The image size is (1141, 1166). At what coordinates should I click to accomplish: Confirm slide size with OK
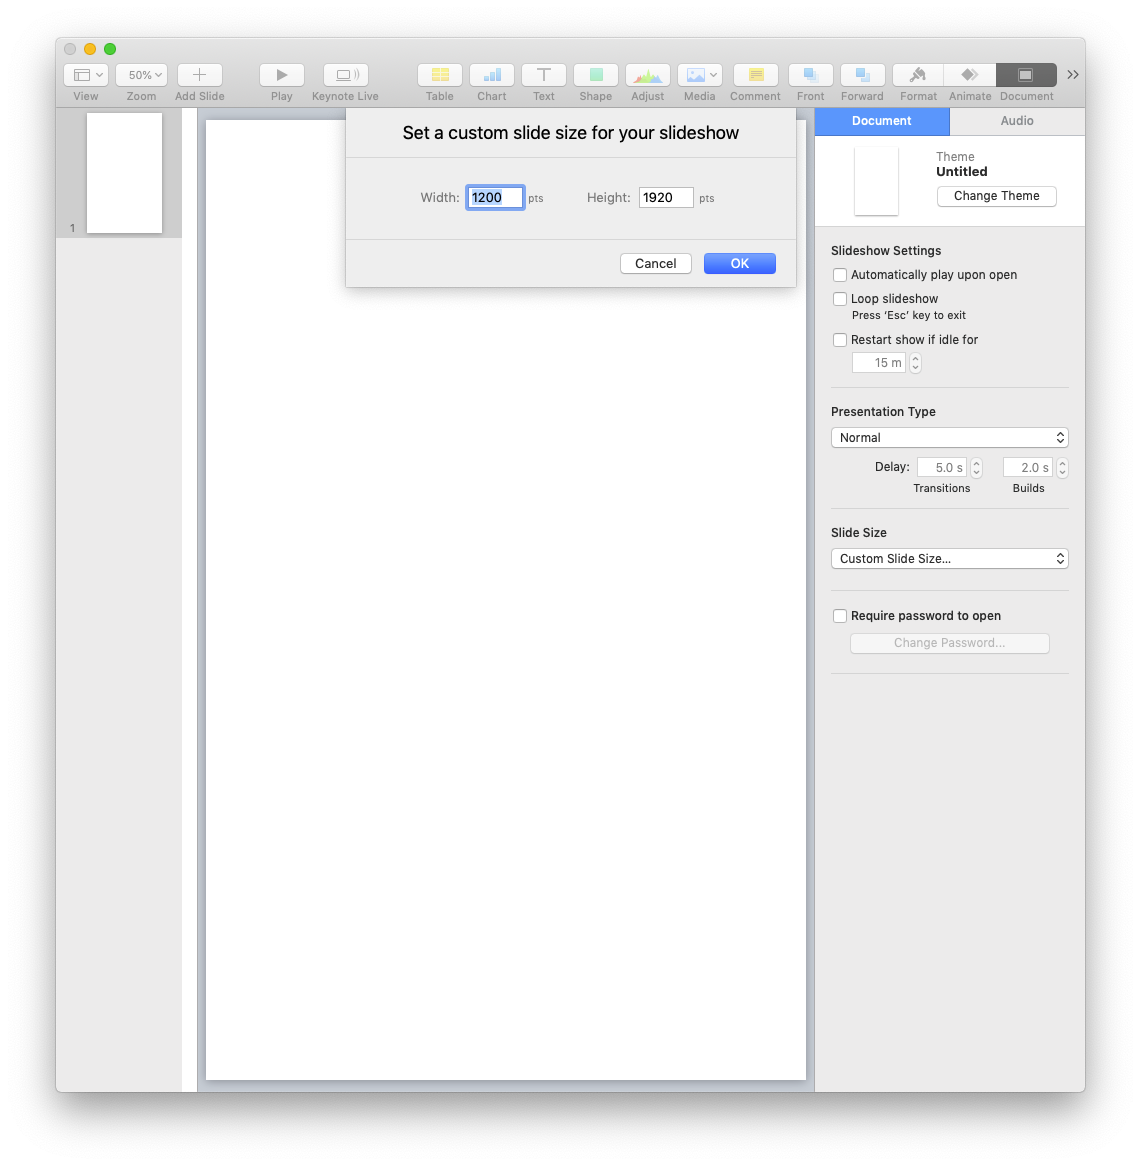click(x=739, y=263)
